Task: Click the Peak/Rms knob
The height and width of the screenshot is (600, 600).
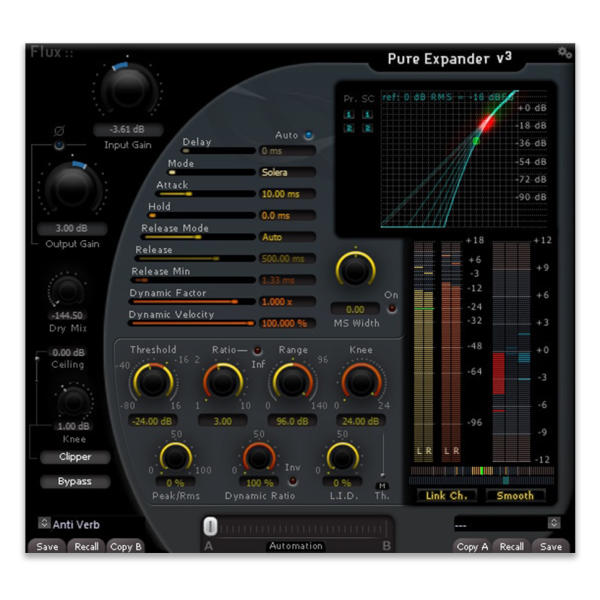Action: (x=176, y=457)
